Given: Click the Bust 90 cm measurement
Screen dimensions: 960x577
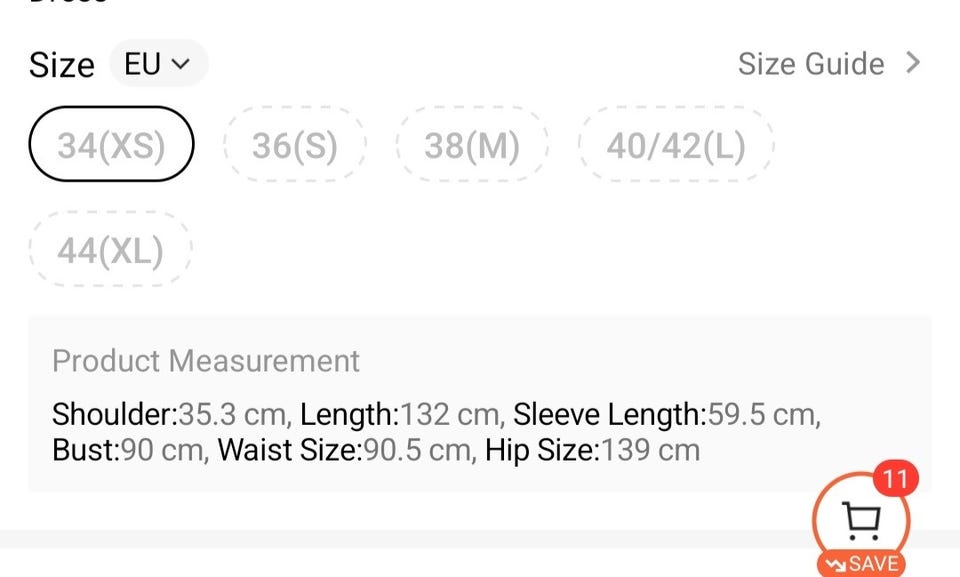Looking at the screenshot, I should coord(129,450).
